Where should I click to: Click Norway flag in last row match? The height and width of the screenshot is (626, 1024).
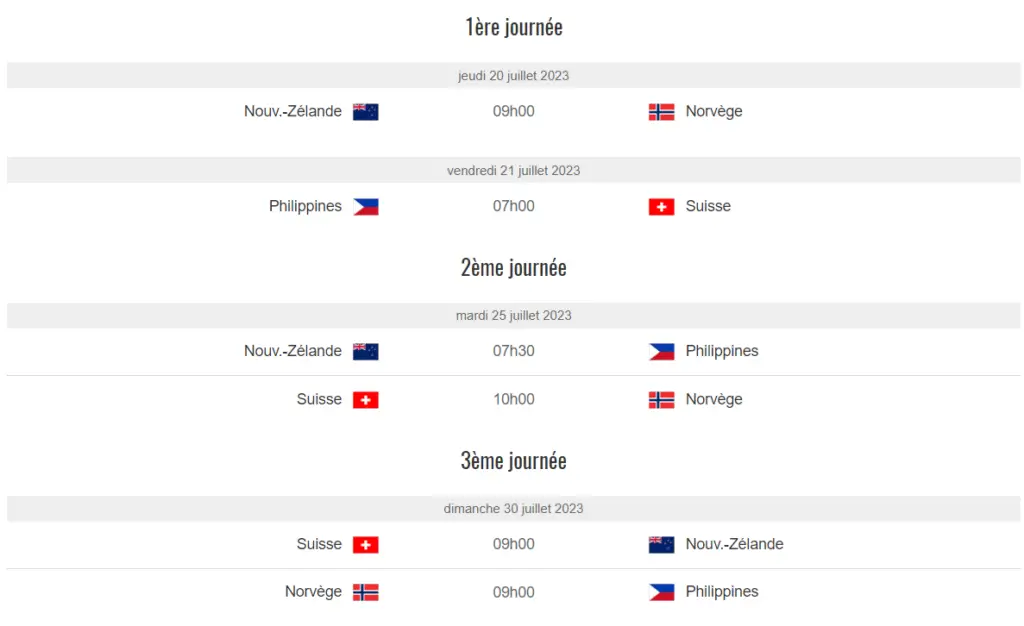tap(365, 592)
